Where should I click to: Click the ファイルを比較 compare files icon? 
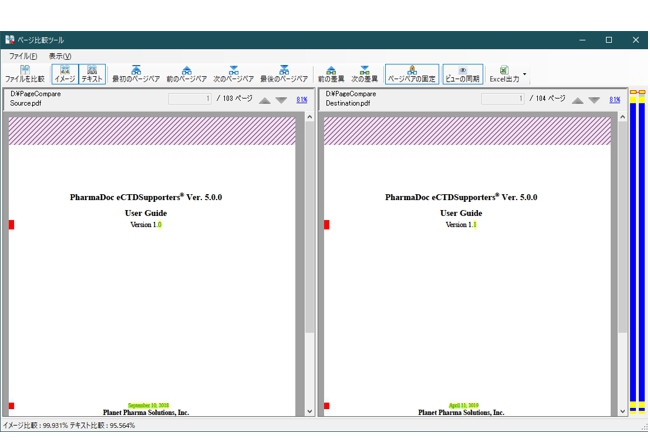[24, 74]
